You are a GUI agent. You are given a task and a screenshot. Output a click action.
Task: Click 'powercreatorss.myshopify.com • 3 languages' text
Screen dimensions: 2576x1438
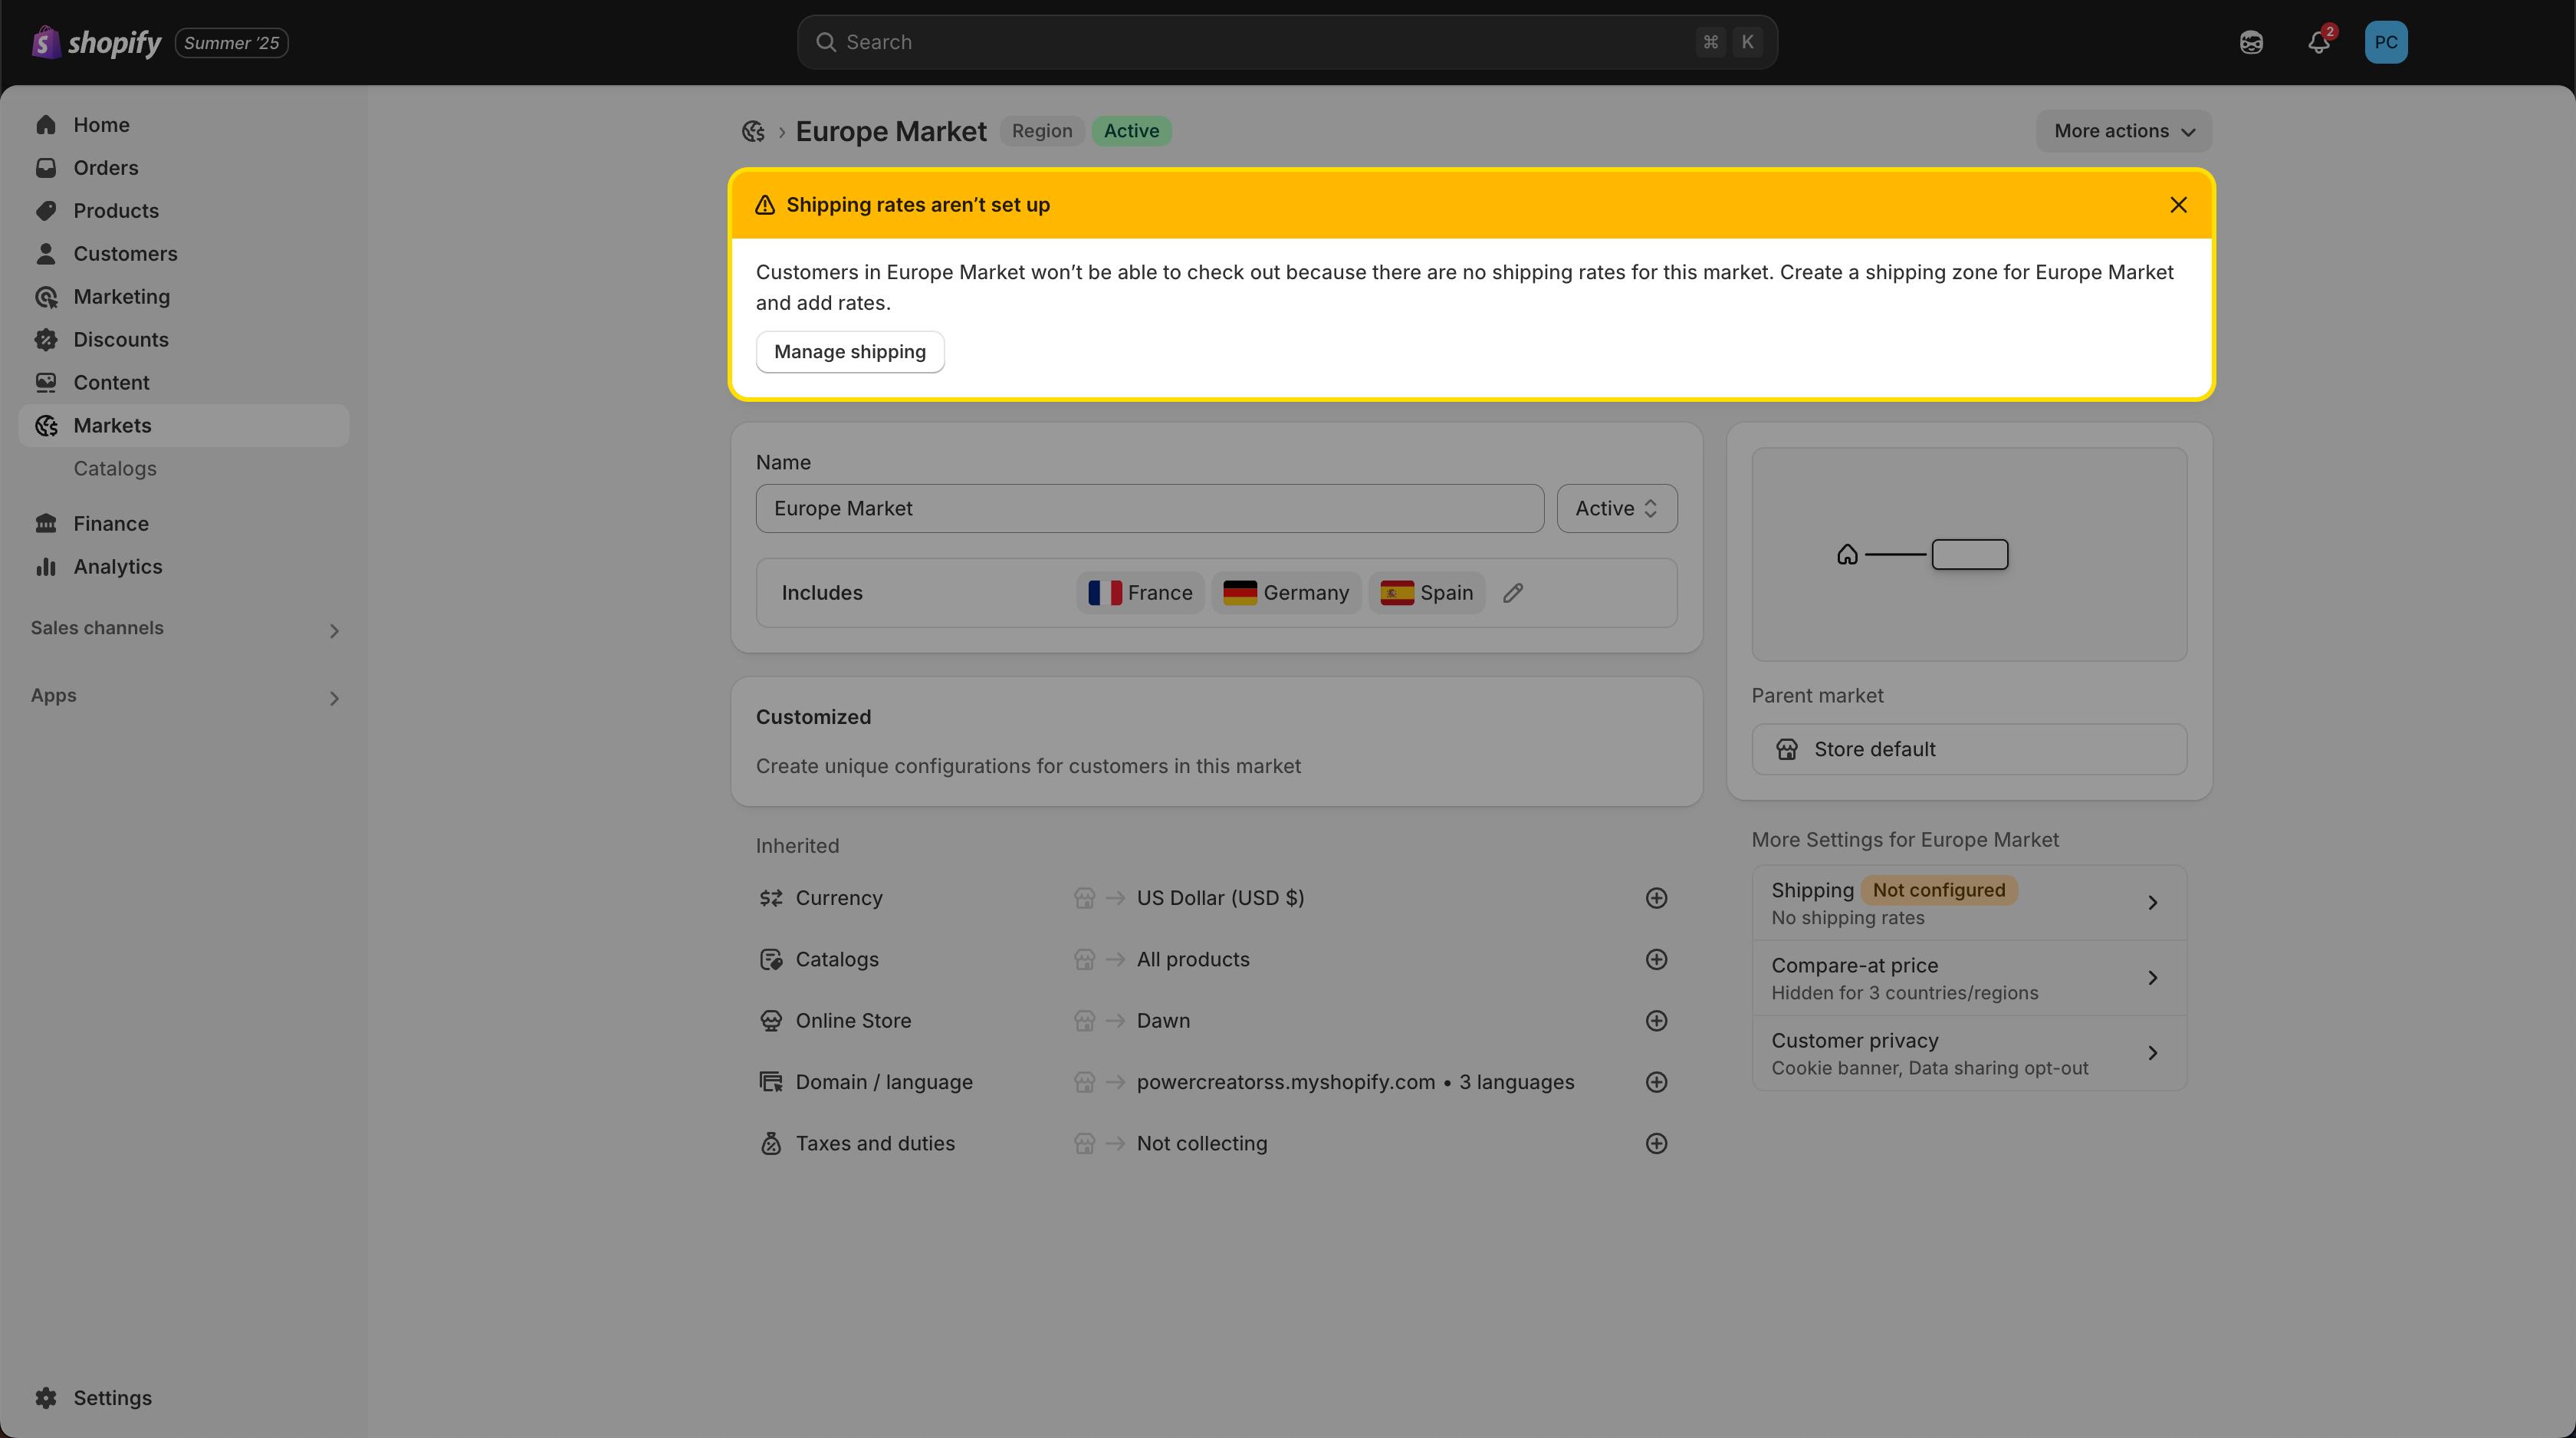point(1355,1082)
